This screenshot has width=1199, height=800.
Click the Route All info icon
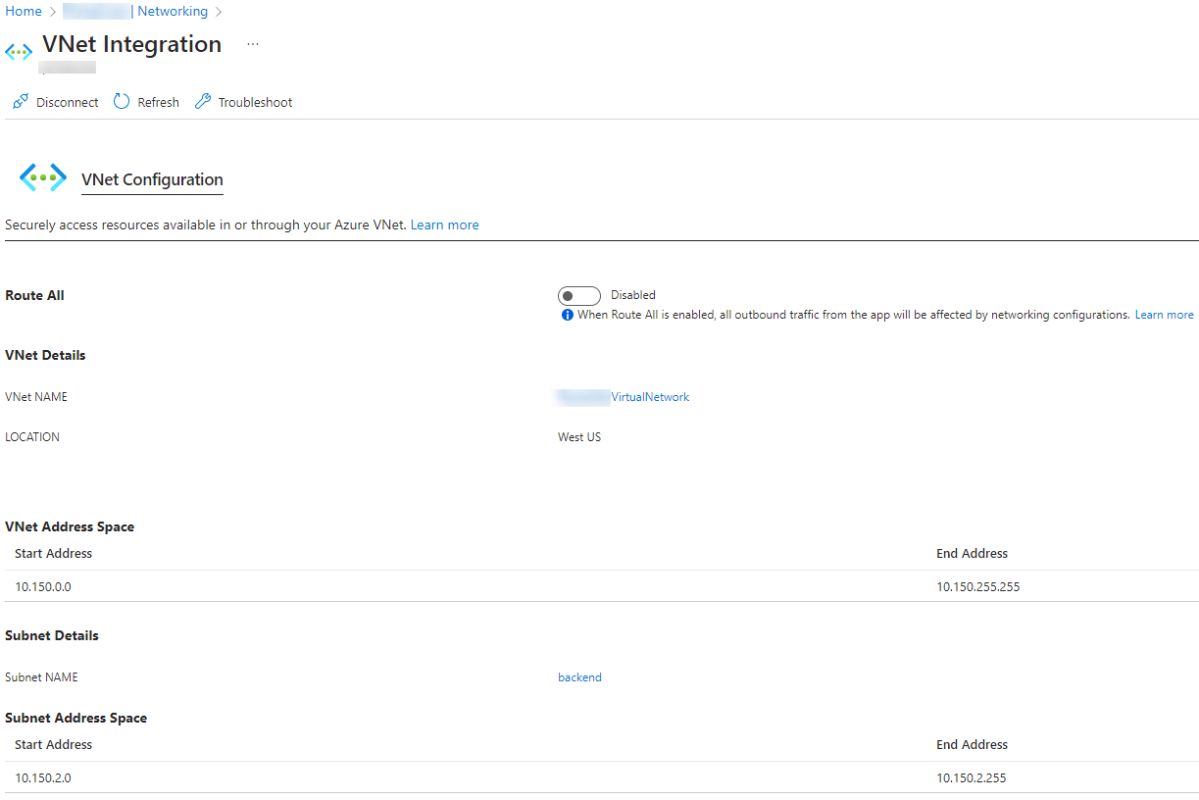(567, 315)
